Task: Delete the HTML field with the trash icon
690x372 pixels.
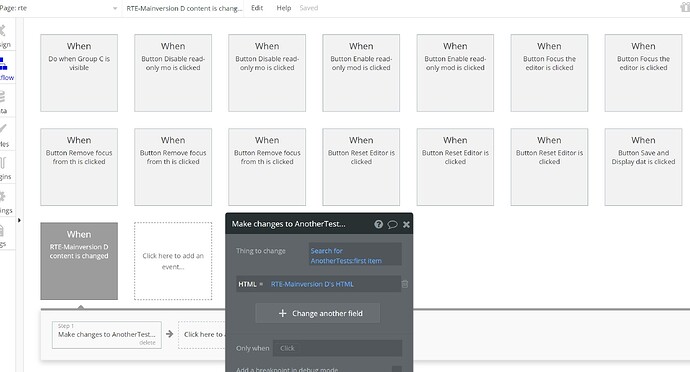Action: (x=404, y=284)
